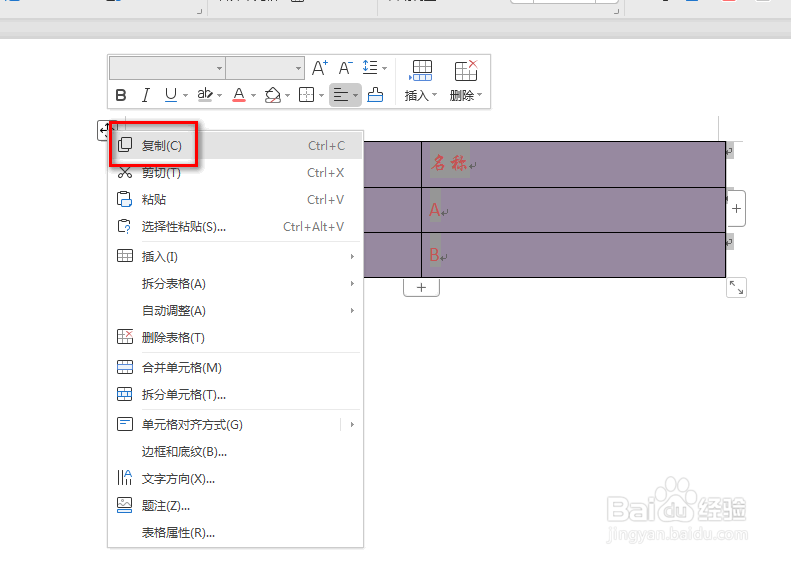Image resolution: width=791 pixels, height=561 pixels.
Task: Toggle bold formatting in mini toolbar
Action: (121, 95)
